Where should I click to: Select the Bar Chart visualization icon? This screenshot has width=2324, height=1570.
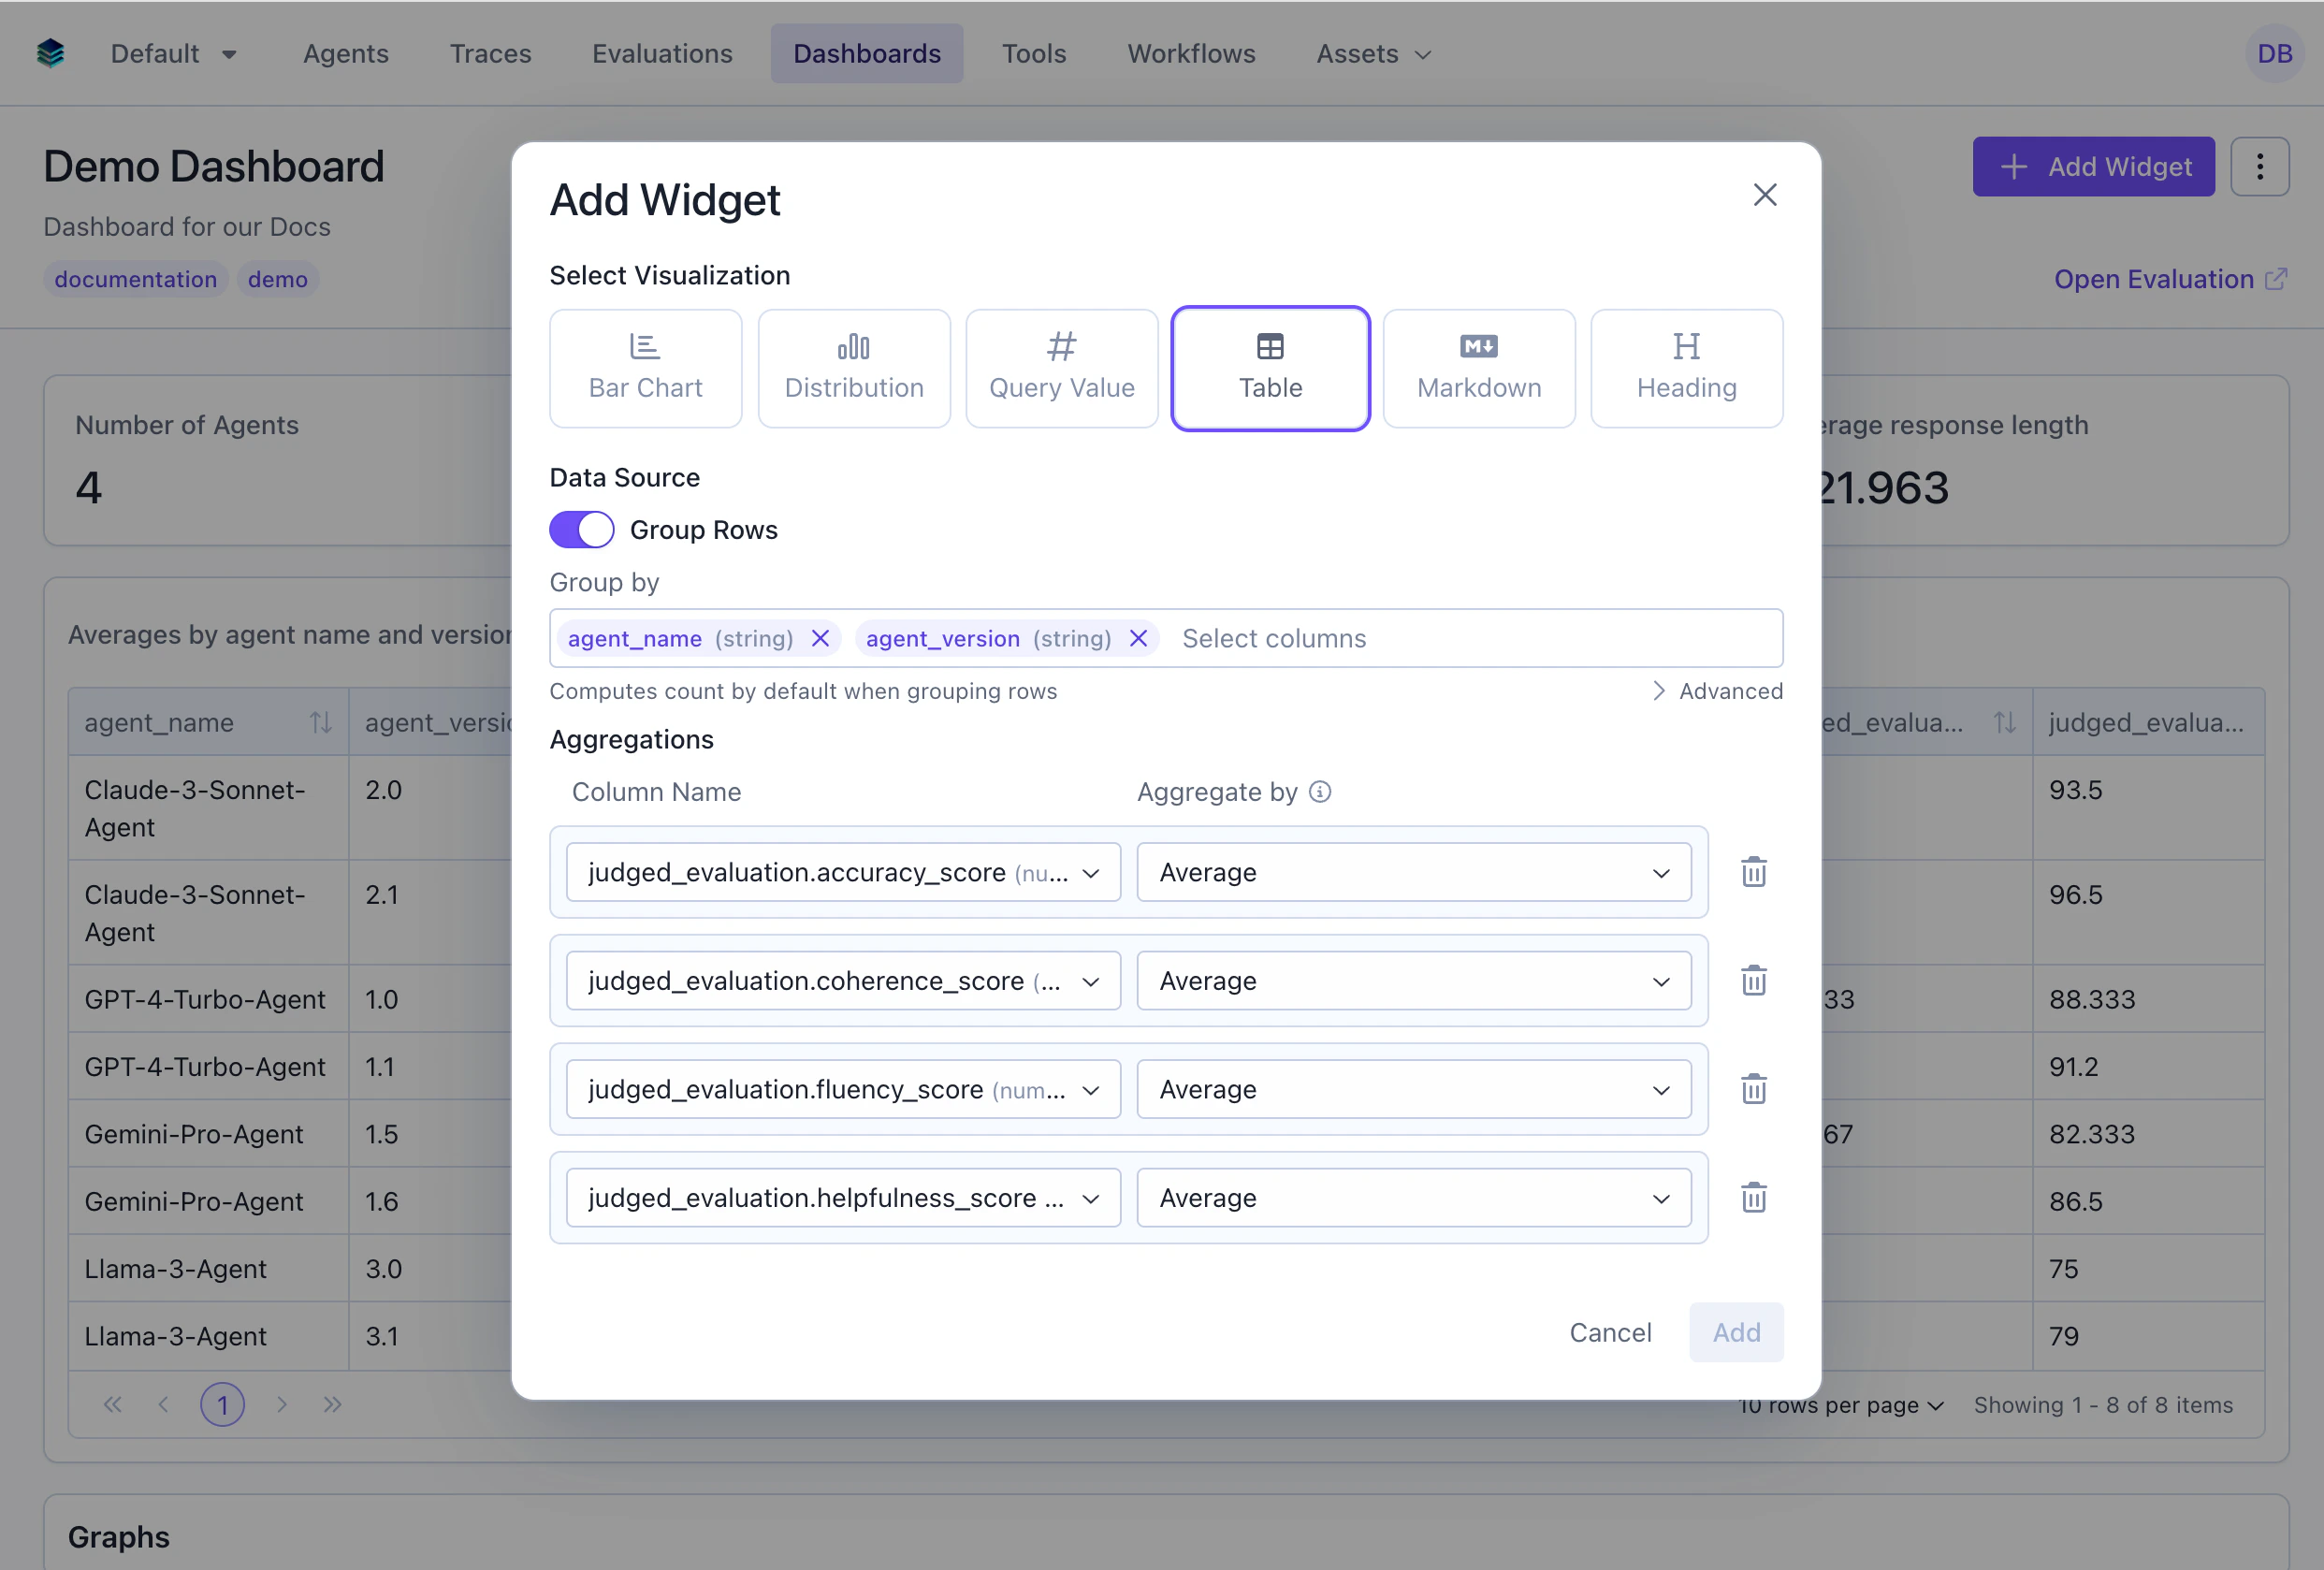point(645,367)
